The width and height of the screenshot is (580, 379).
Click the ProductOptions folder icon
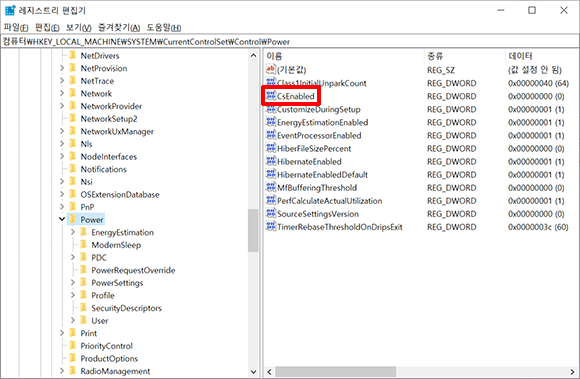point(73,358)
